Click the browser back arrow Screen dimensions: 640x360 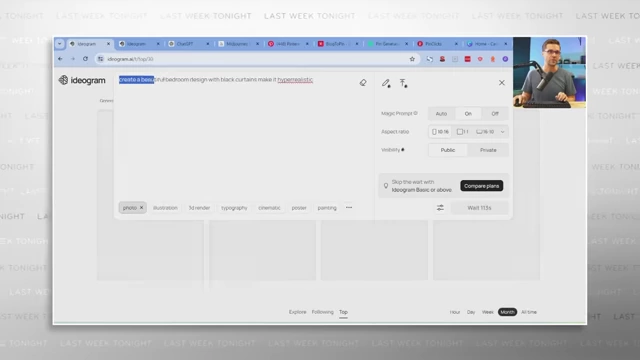pyautogui.click(x=60, y=59)
